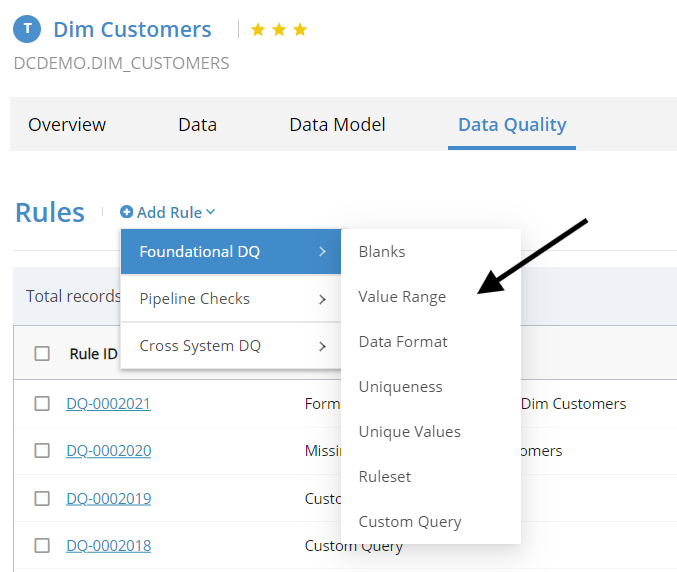Image resolution: width=677 pixels, height=572 pixels.
Task: Check the box for rule DQ-0002021
Action: (42, 404)
